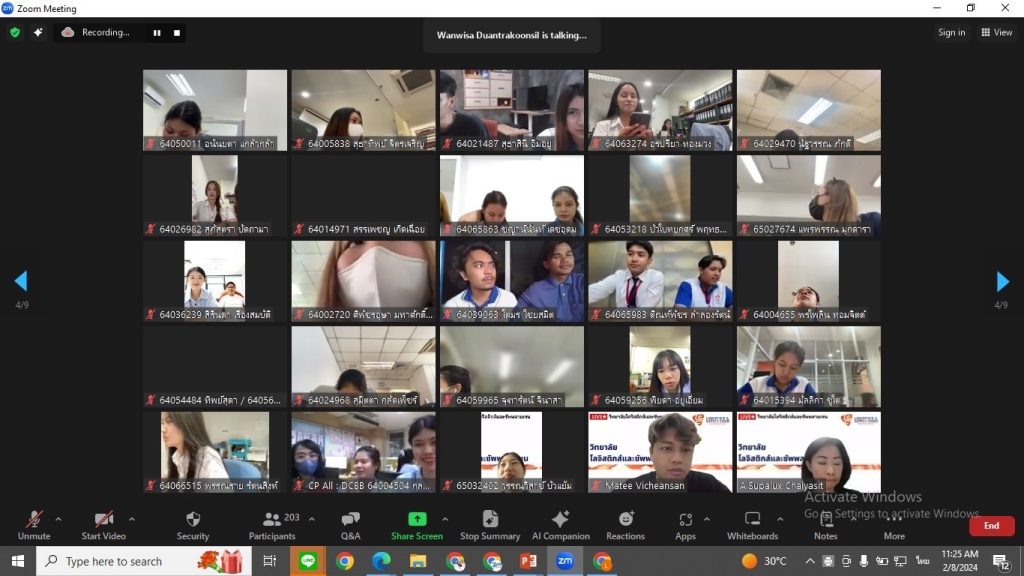Open Task View on the taskbar
The image size is (1024, 576).
[269, 561]
